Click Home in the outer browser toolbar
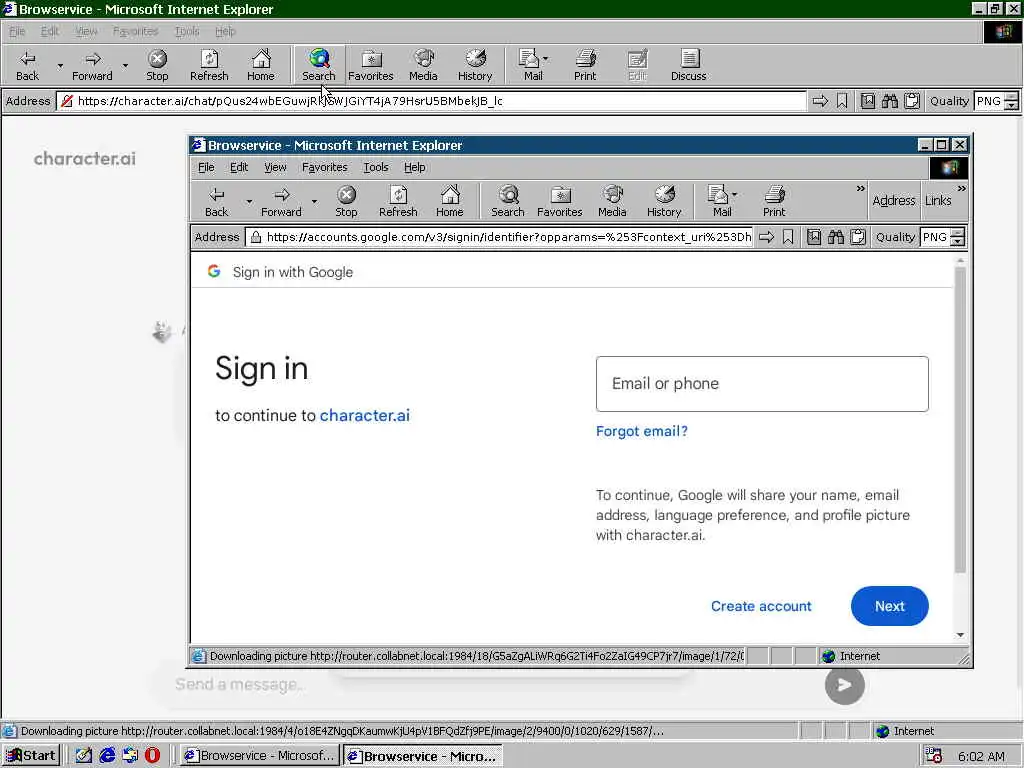This screenshot has width=1024, height=768. point(261,65)
